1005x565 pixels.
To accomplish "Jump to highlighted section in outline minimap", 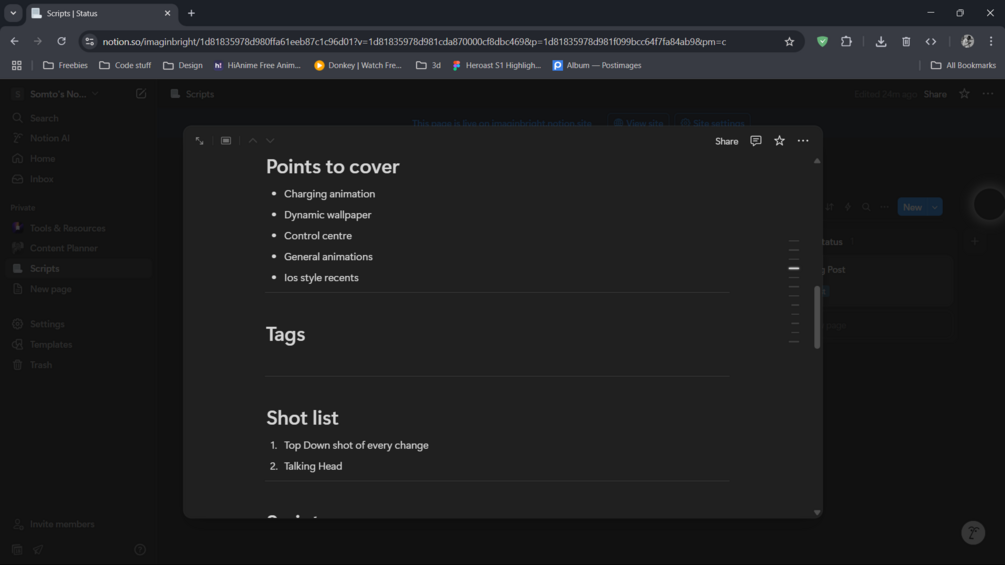I will [x=793, y=268].
